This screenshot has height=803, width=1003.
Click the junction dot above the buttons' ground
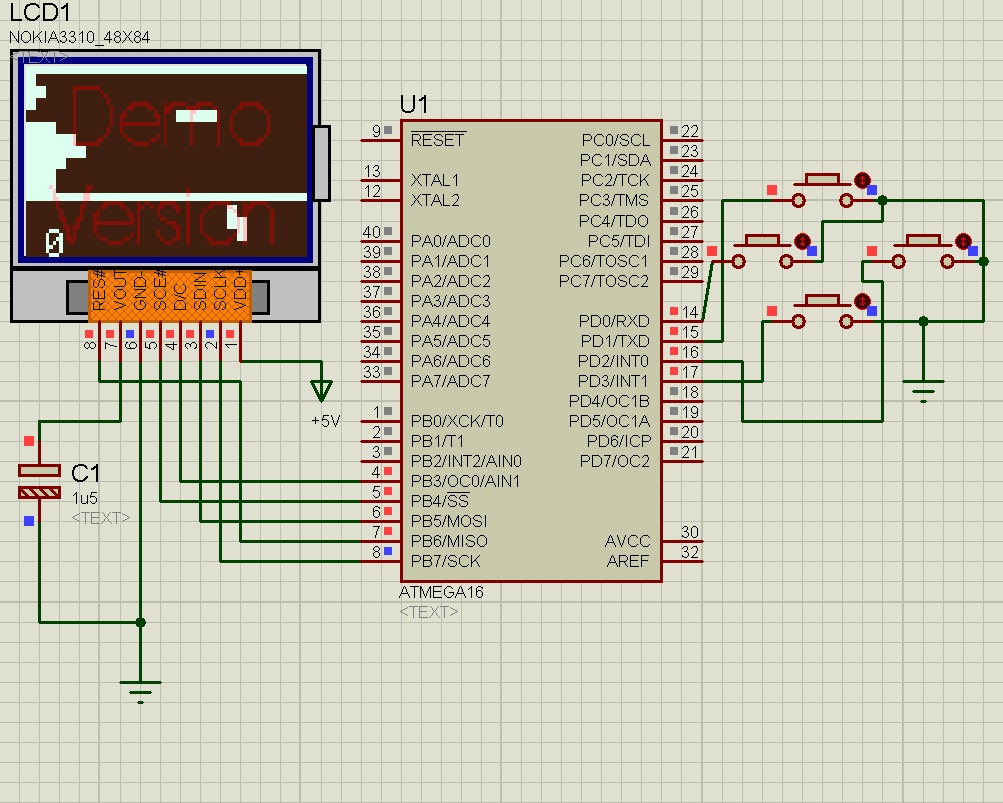[923, 321]
